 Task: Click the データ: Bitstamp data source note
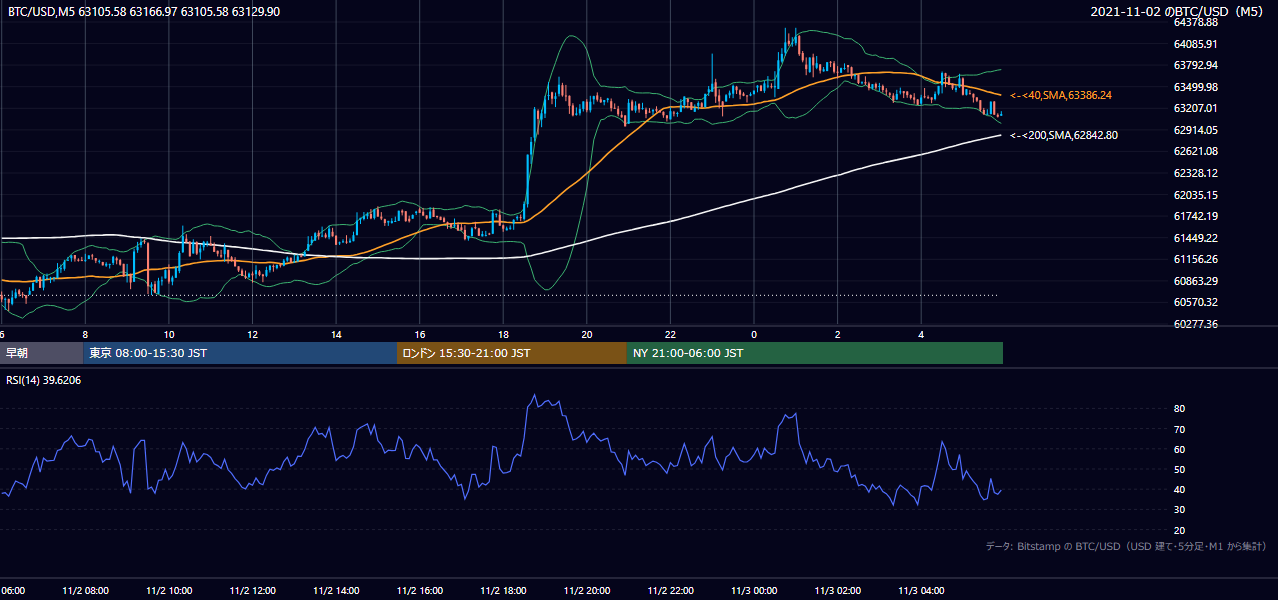(1126, 546)
